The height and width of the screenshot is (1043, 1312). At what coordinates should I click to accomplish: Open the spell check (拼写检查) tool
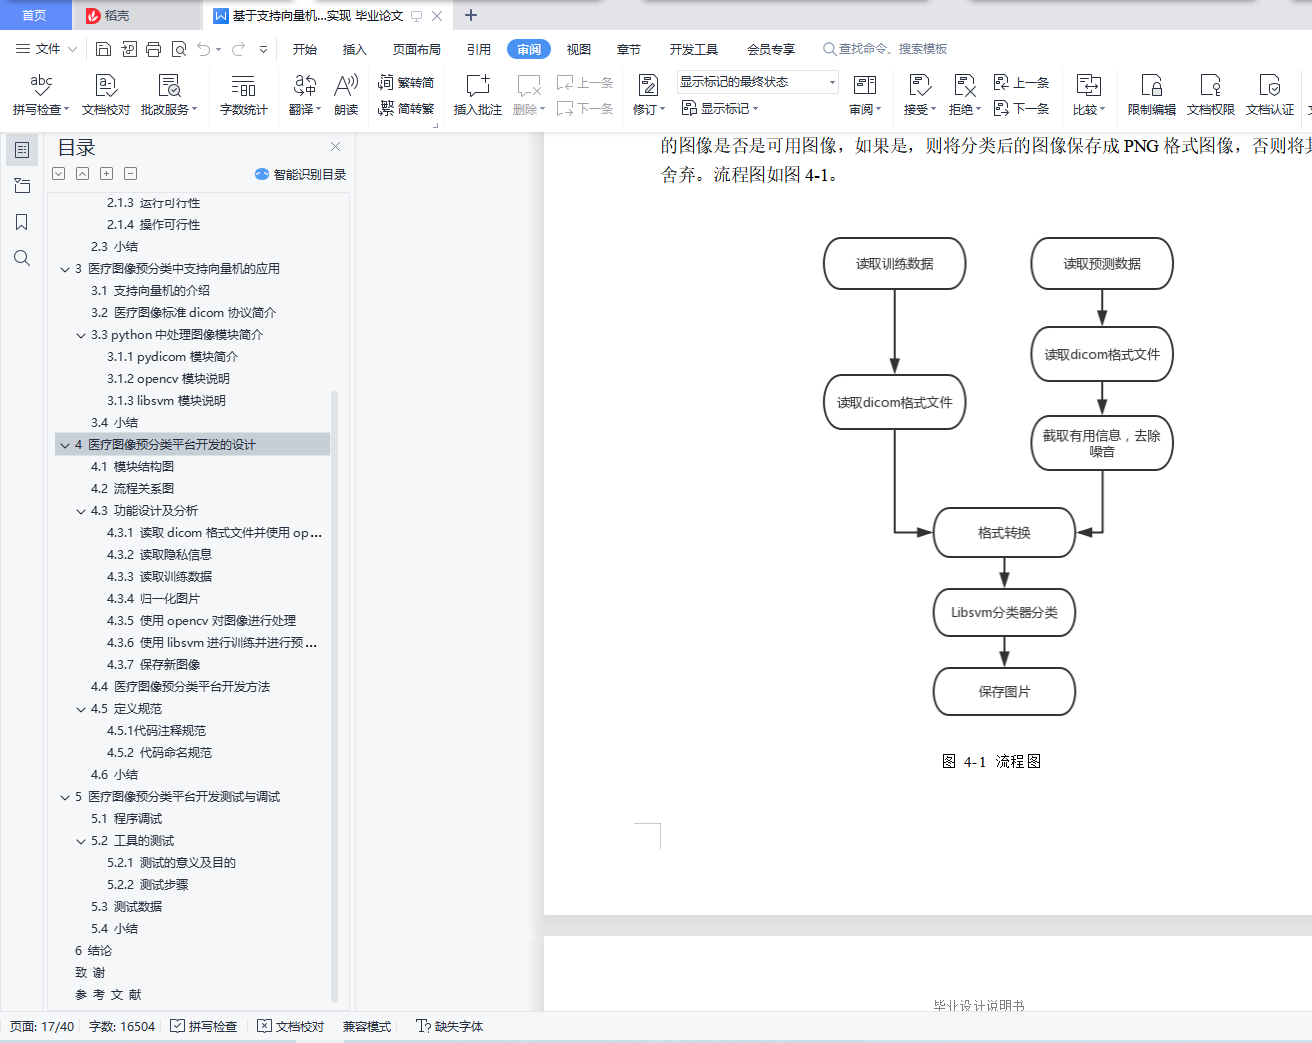click(40, 94)
